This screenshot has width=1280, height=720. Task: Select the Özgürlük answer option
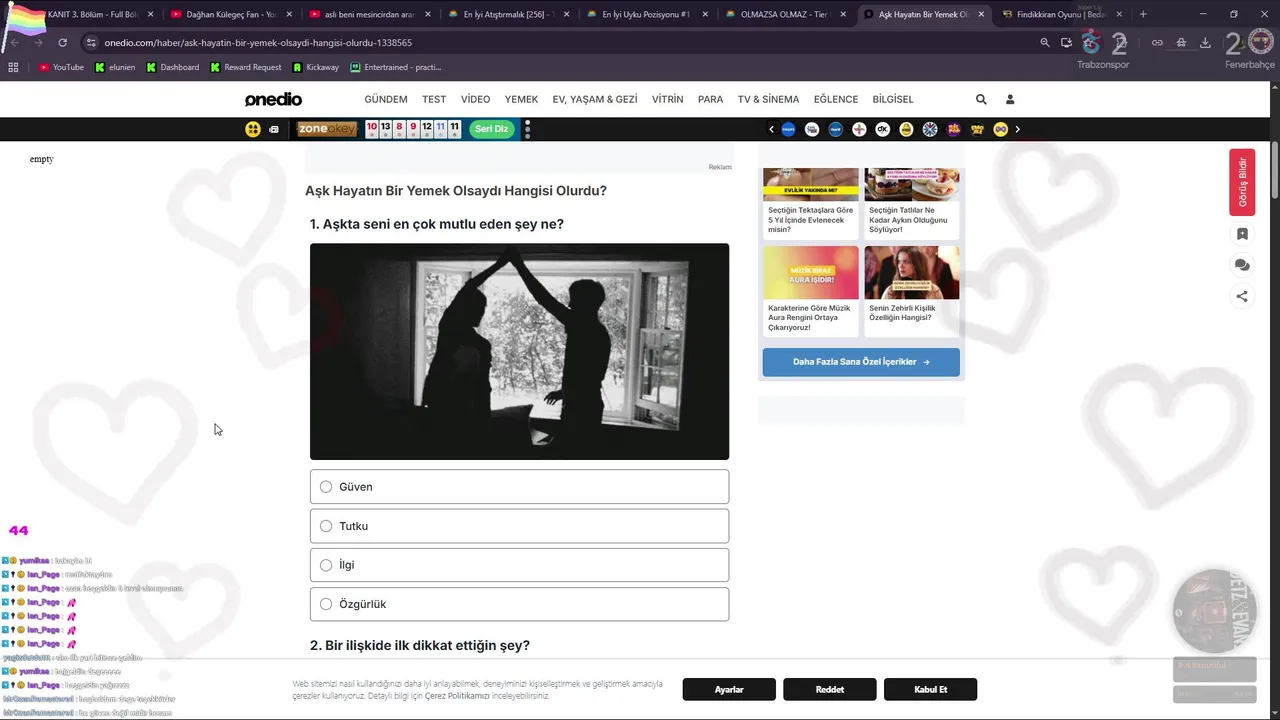pyautogui.click(x=519, y=604)
